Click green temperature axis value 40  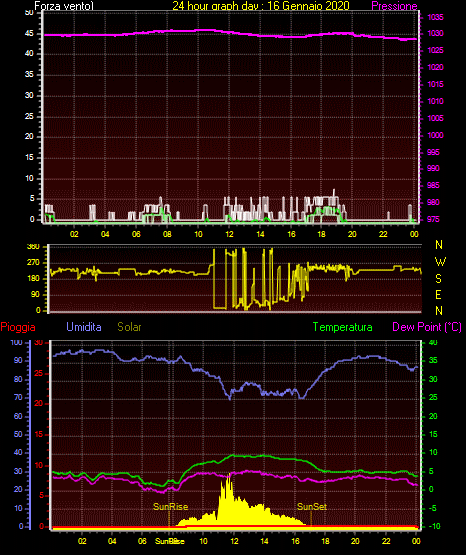[433, 342]
